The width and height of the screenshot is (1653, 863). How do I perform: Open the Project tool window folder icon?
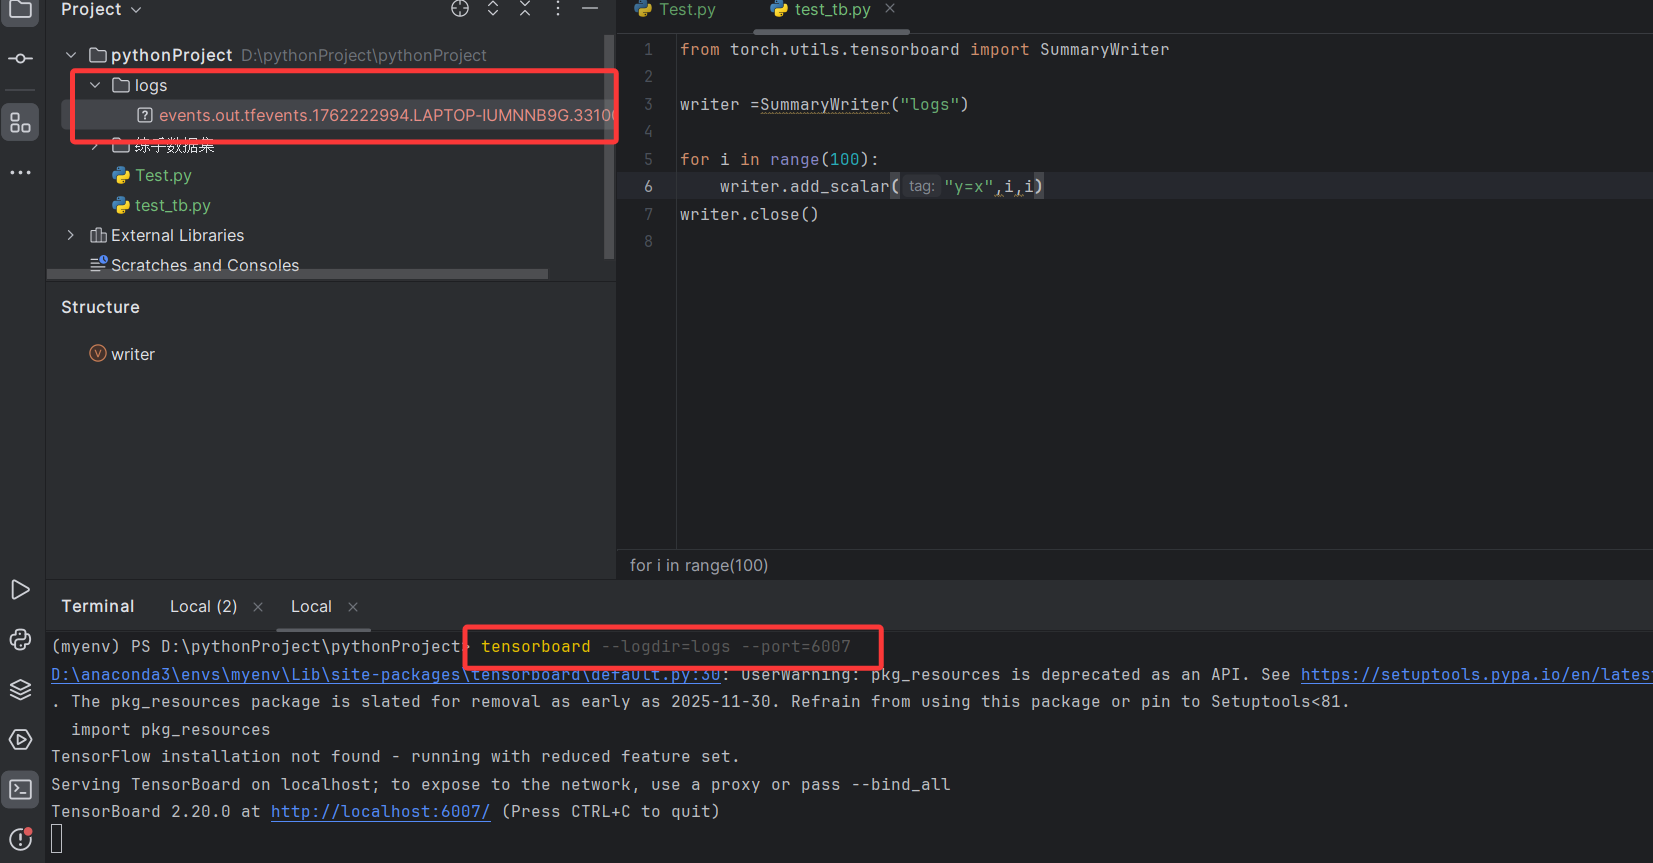[20, 10]
